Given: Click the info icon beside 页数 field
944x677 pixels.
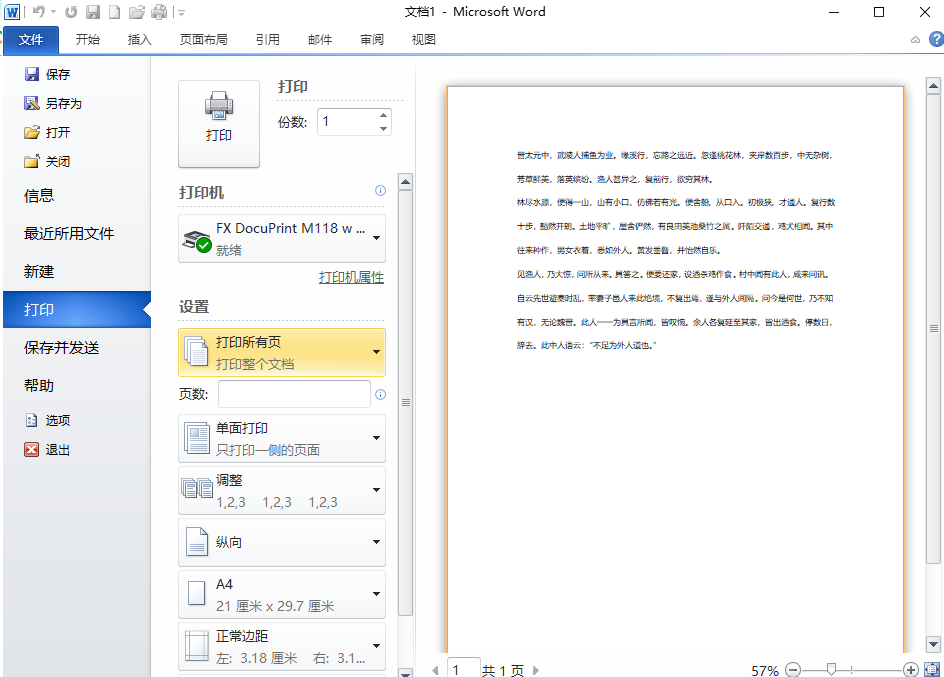Looking at the screenshot, I should coord(380,395).
